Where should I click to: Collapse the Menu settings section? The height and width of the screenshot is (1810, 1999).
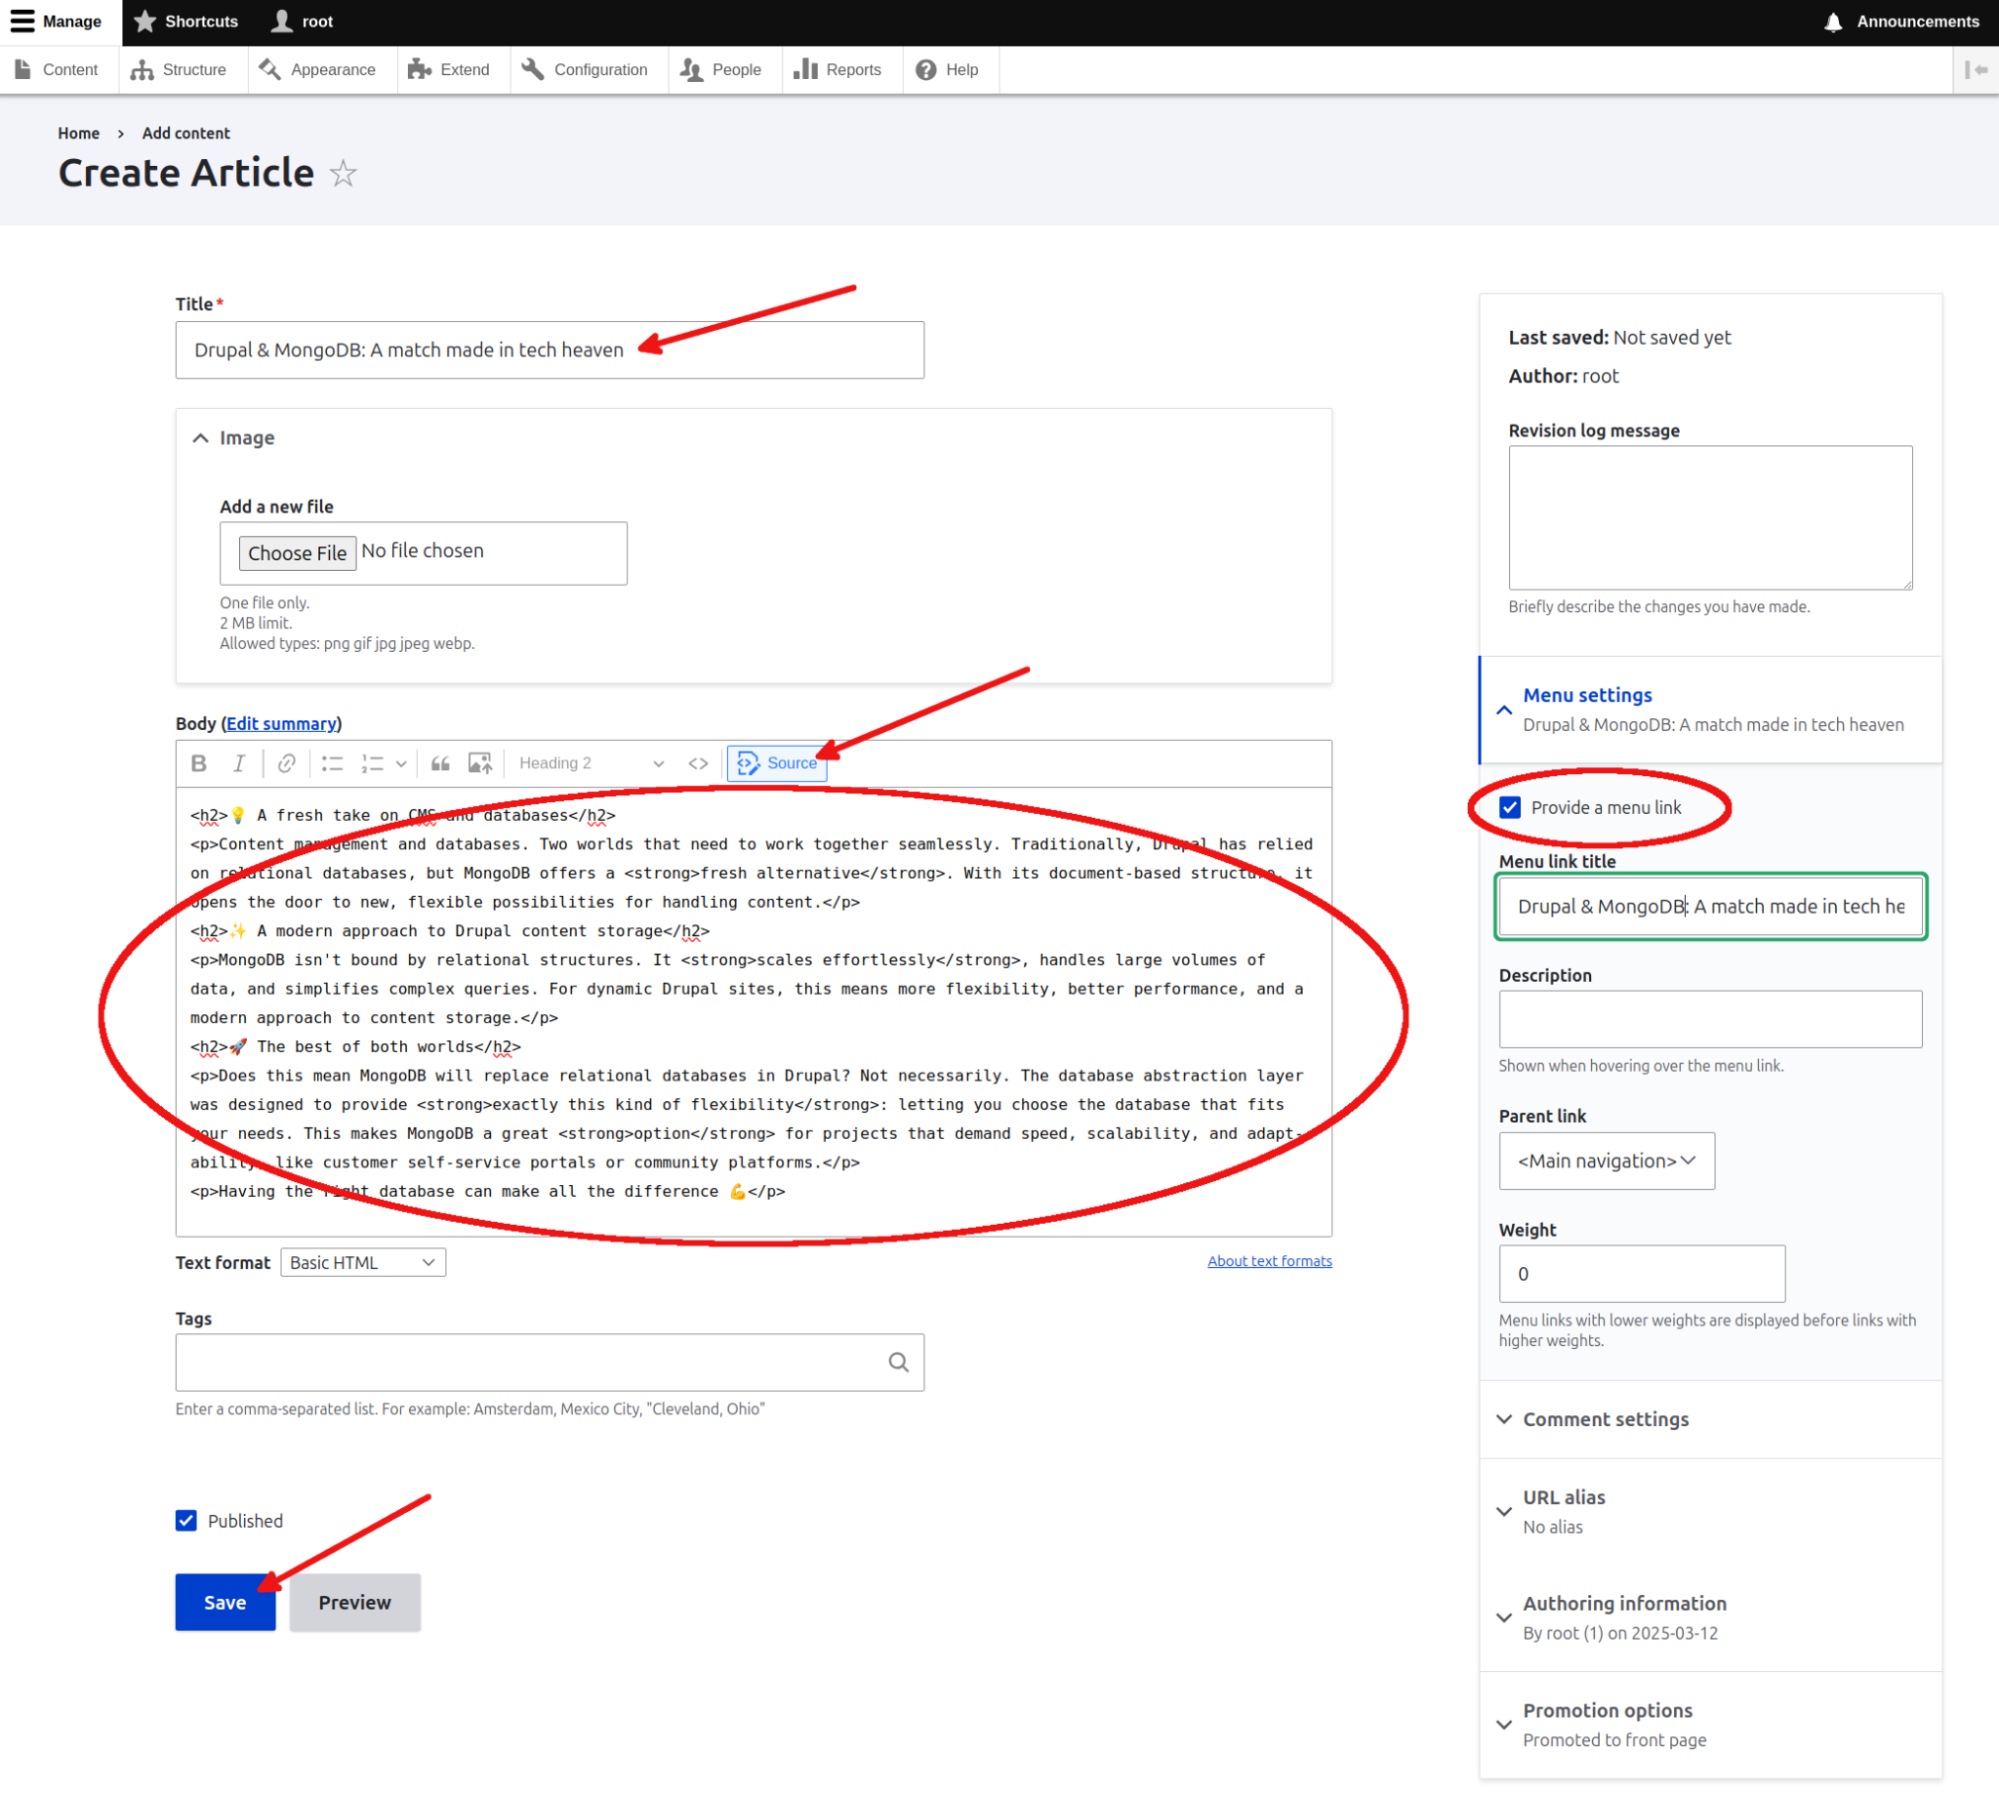1710,710
